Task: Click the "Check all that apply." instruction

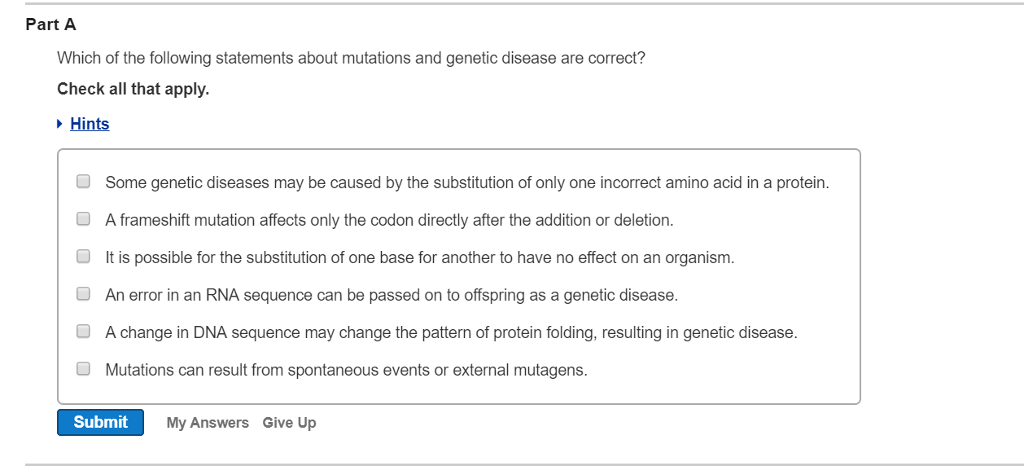Action: 133,89
